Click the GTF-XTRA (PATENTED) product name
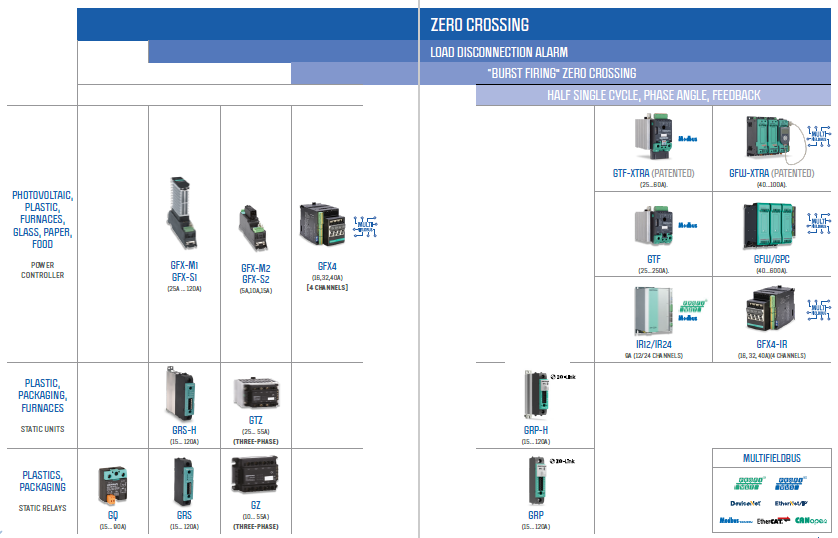 pos(653,173)
